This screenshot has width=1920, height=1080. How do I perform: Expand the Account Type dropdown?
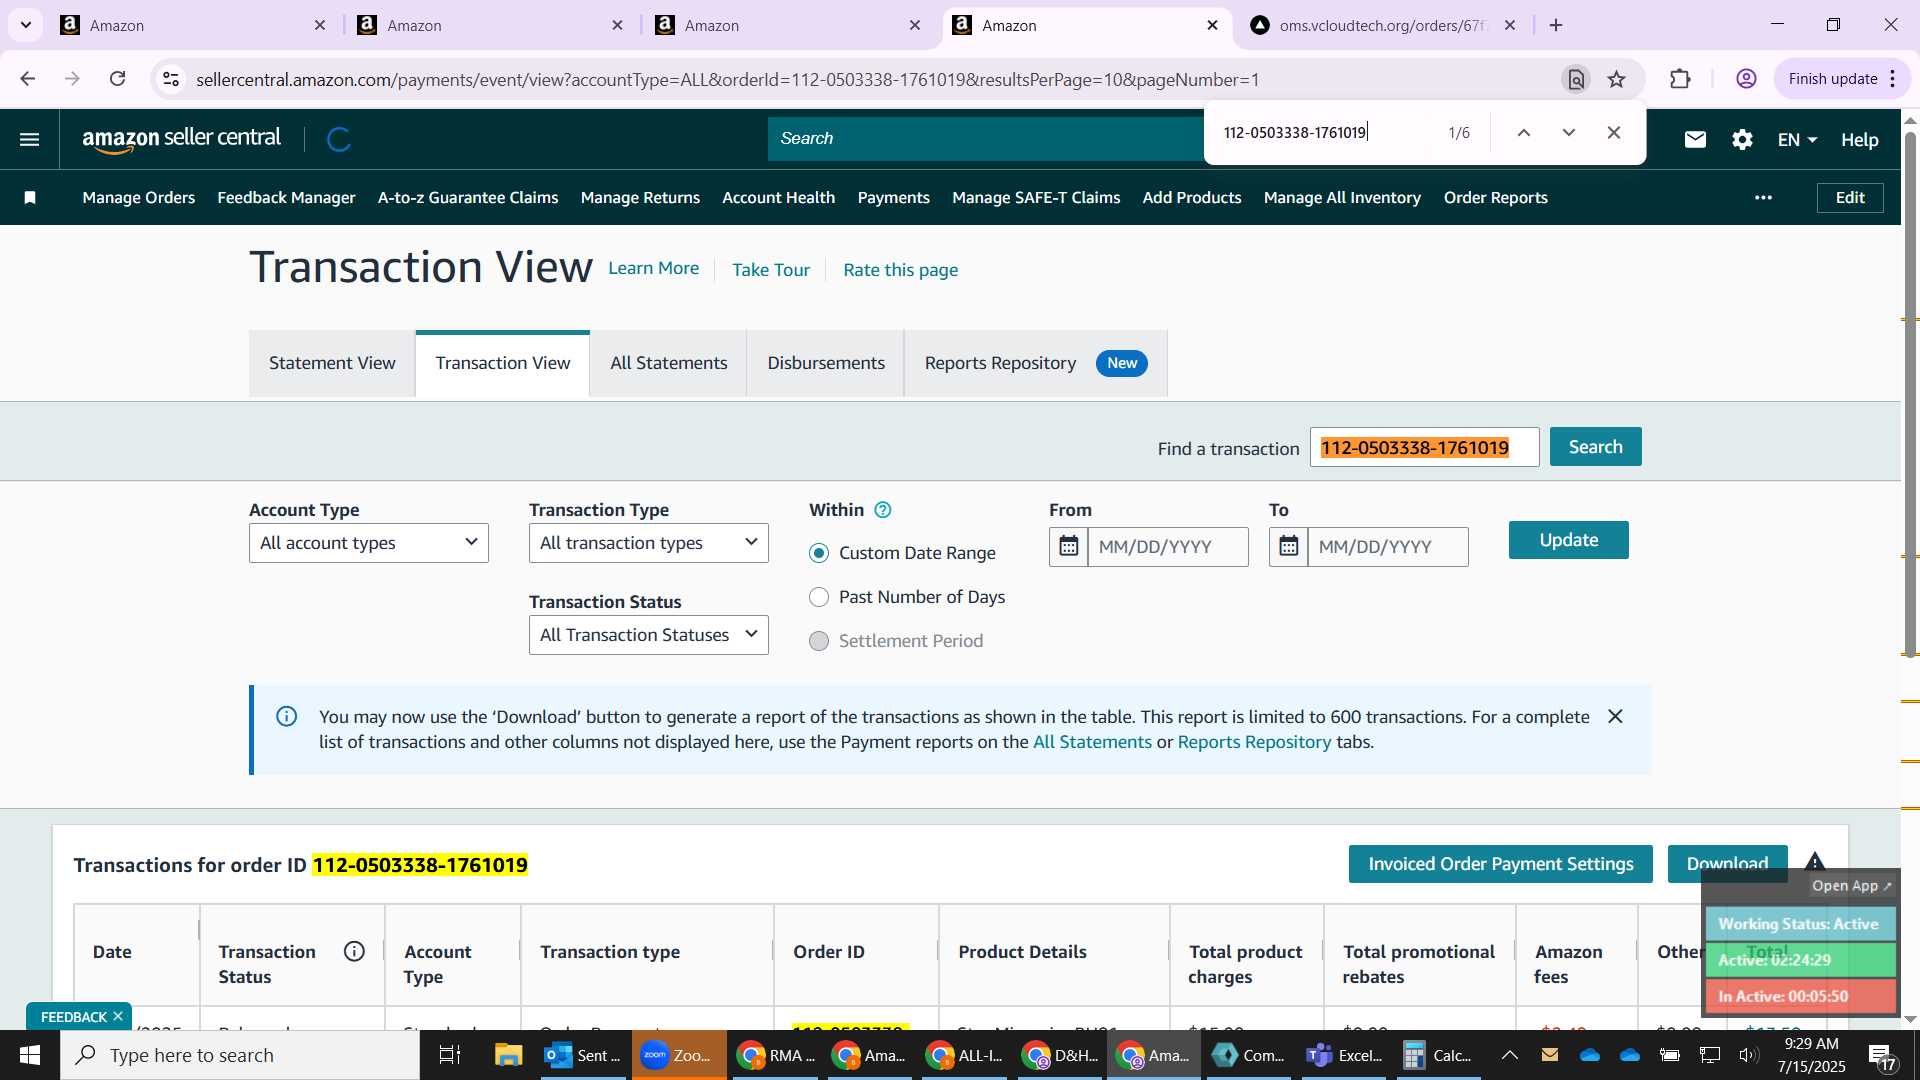coord(369,543)
